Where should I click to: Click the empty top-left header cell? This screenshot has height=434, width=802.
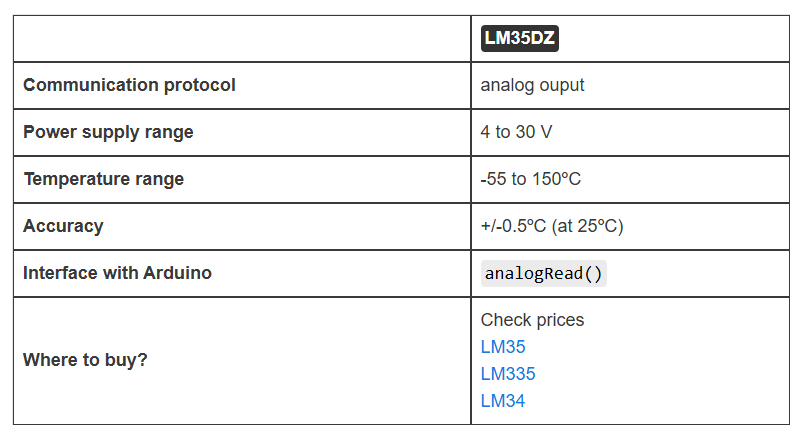(x=242, y=38)
